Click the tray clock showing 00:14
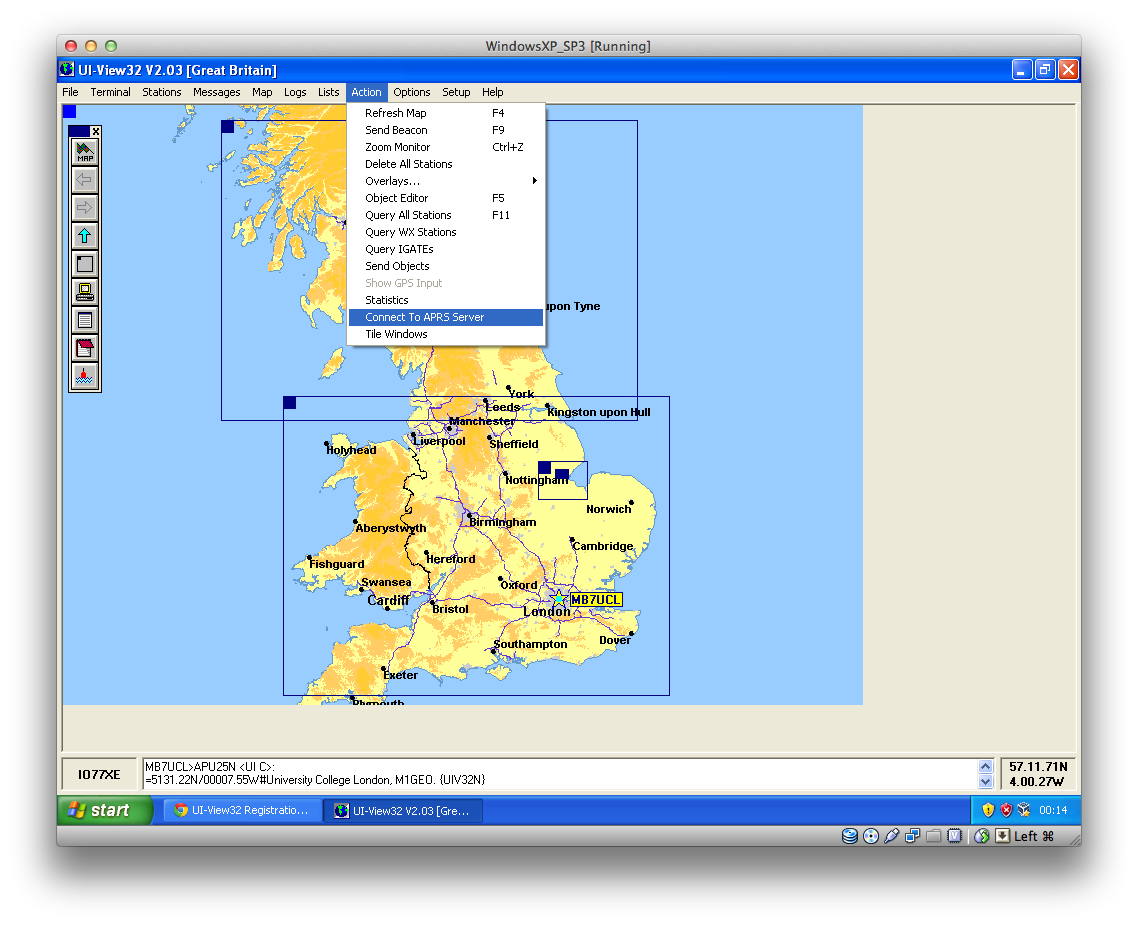Viewport: 1138px width, 925px height. (1052, 810)
